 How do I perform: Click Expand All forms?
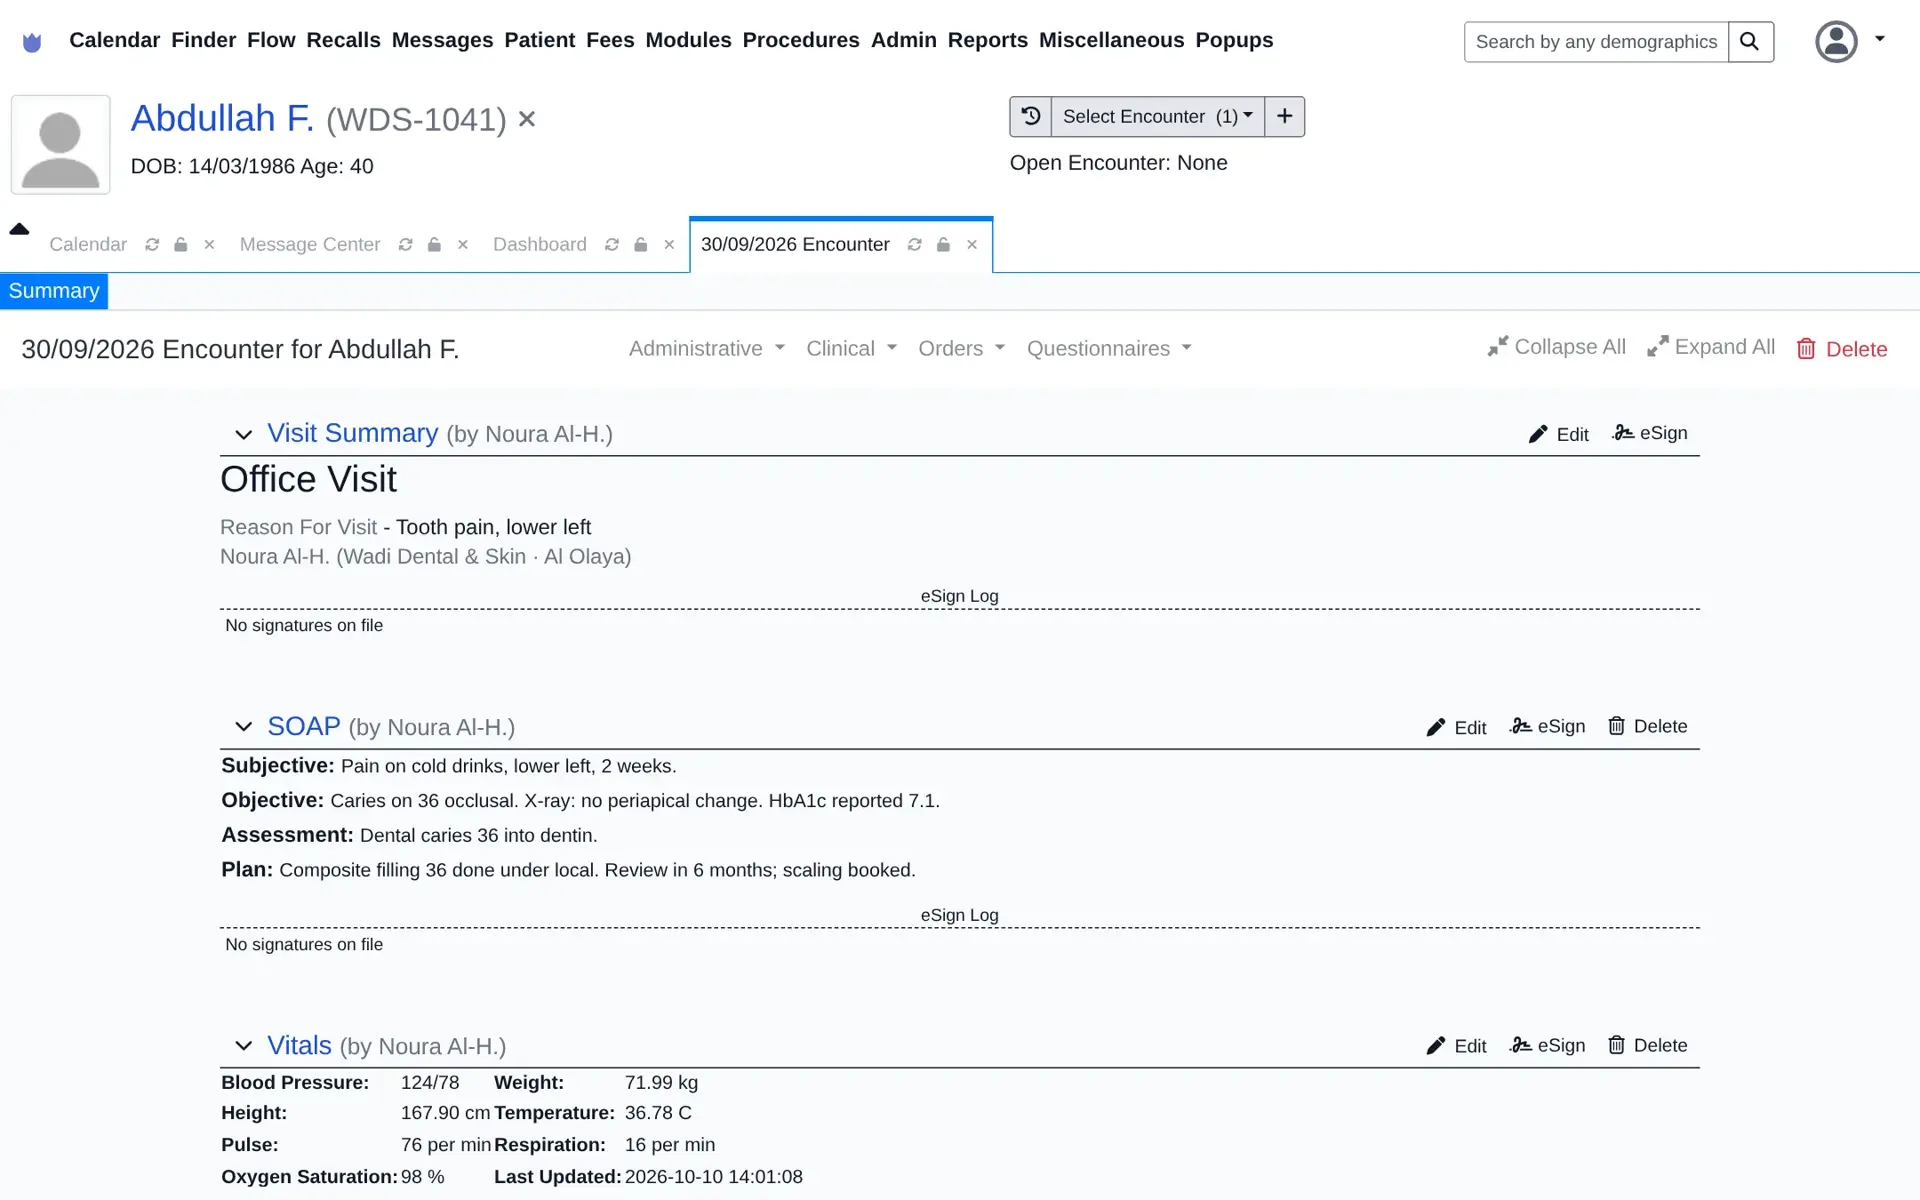[1711, 347]
